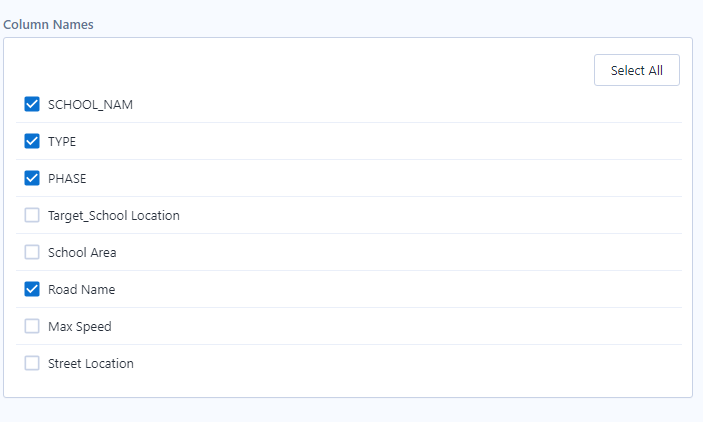Deselect the Road Name checkbox
Screen dimensions: 703x422
32,289
